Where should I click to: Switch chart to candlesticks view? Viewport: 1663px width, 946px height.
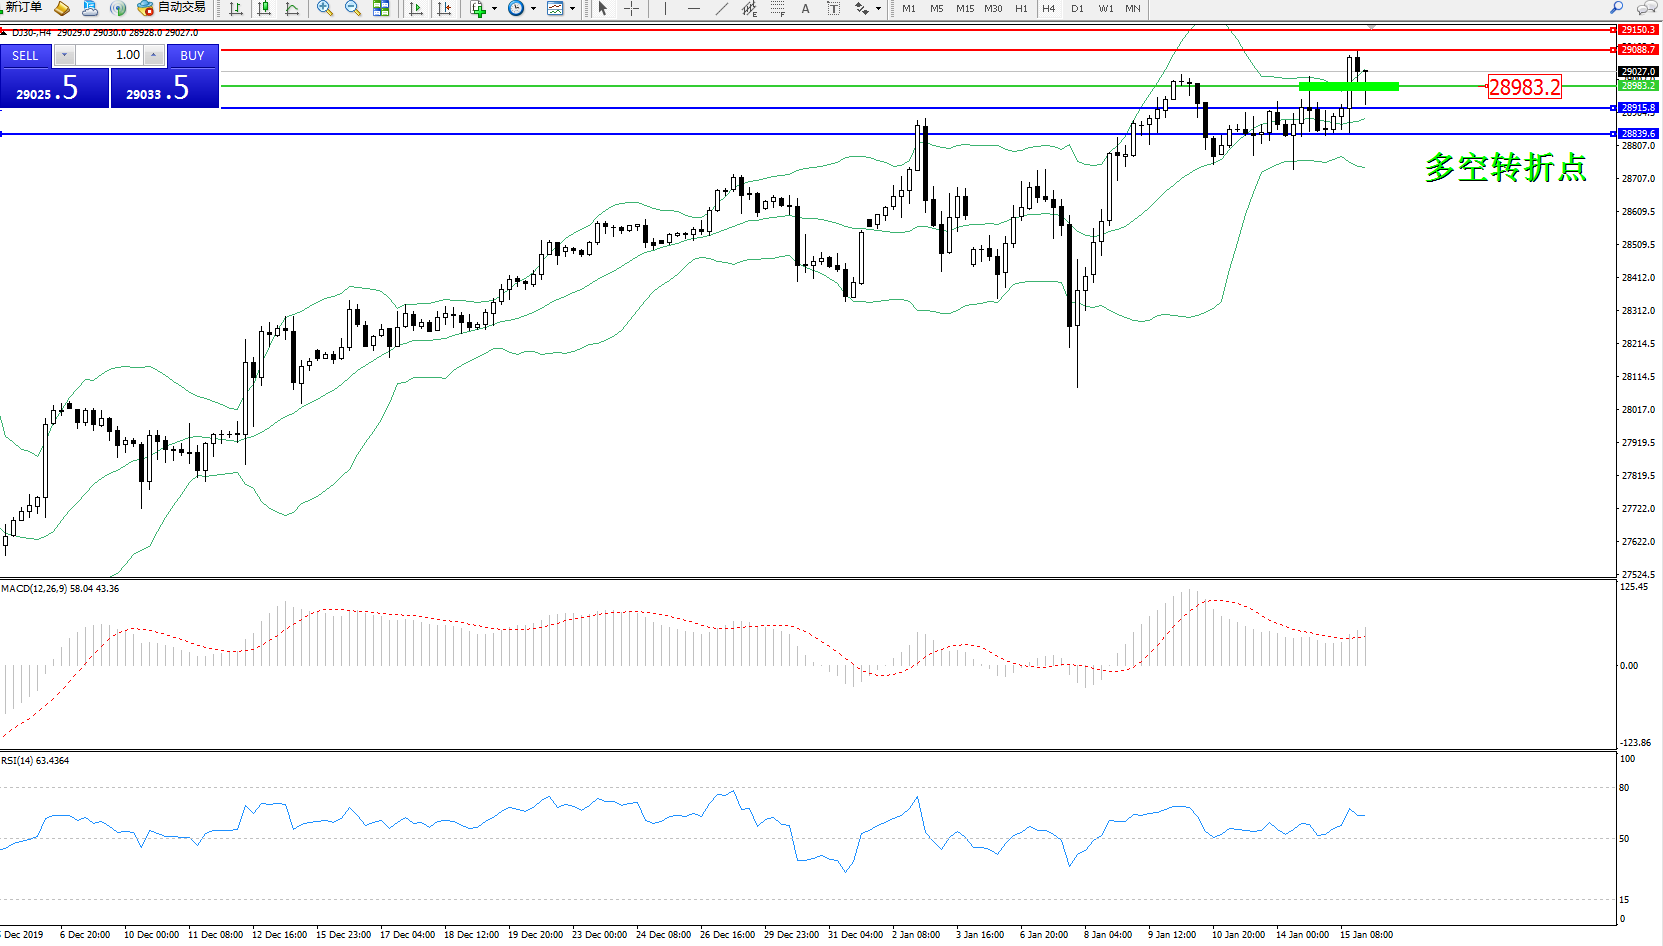point(264,9)
